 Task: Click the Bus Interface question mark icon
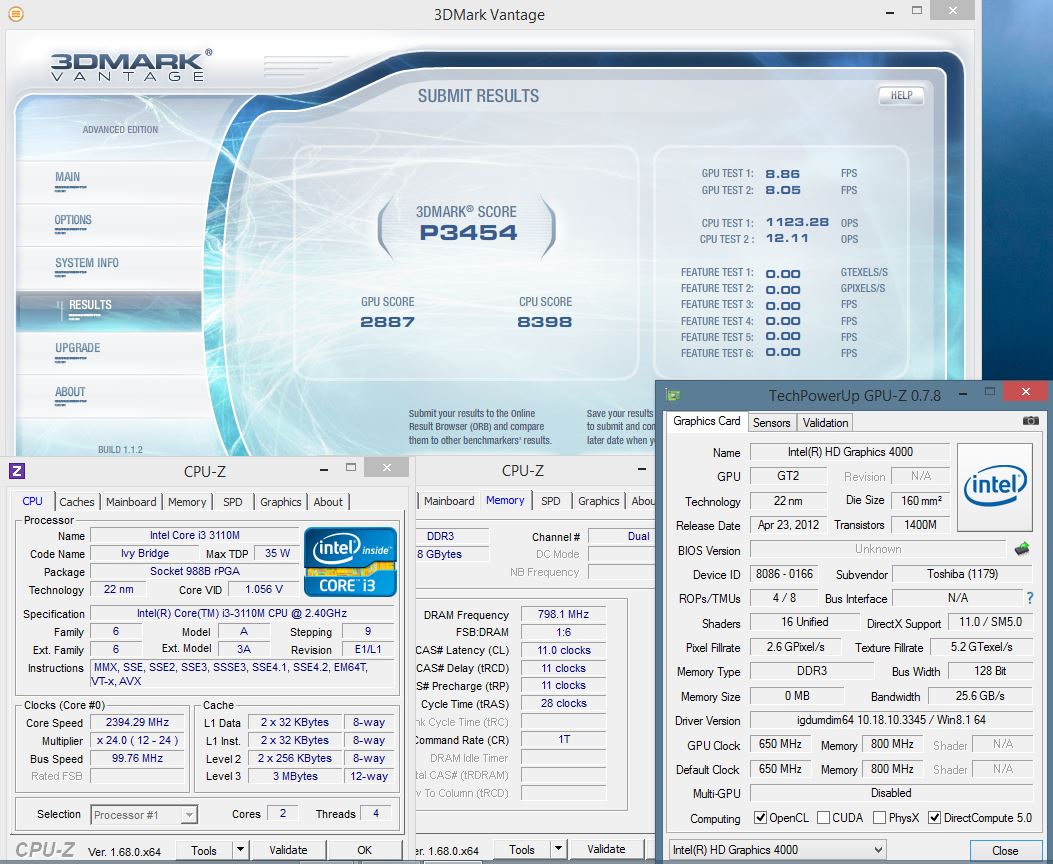coord(1030,597)
